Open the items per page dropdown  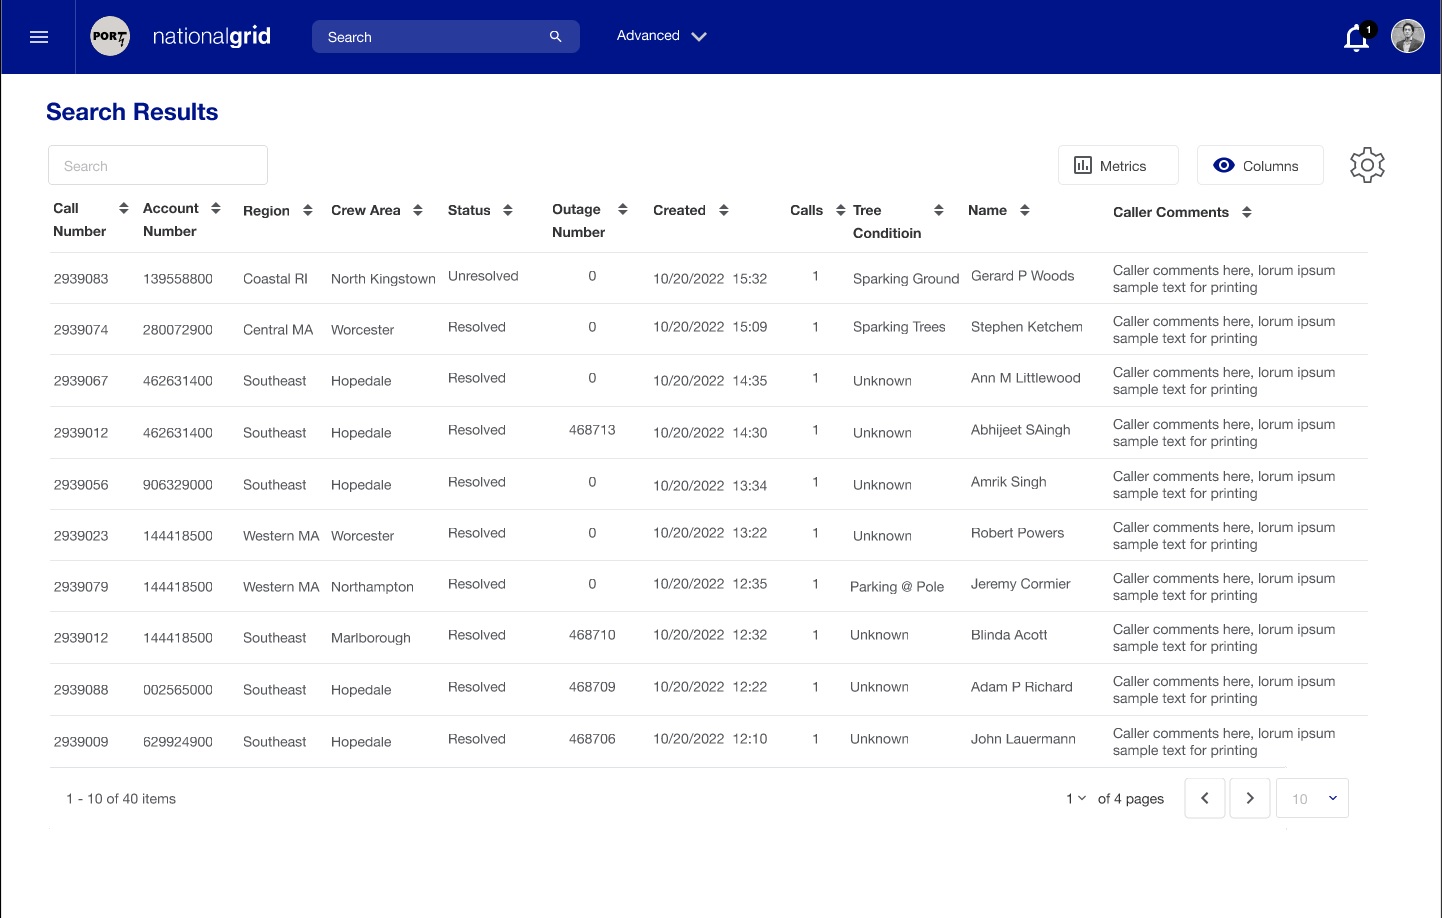click(x=1313, y=798)
